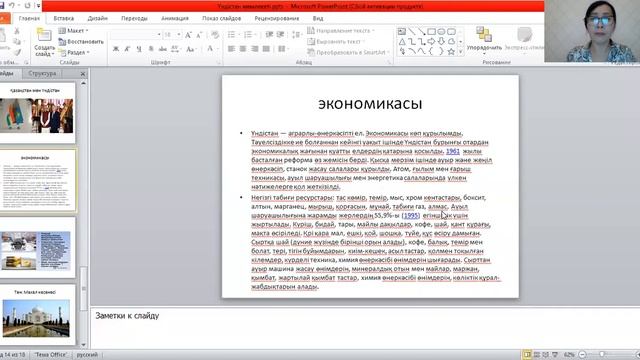This screenshot has height=360, width=640.
Task: Undo the last action in Quick Access toolbar
Action: [x=12, y=5]
